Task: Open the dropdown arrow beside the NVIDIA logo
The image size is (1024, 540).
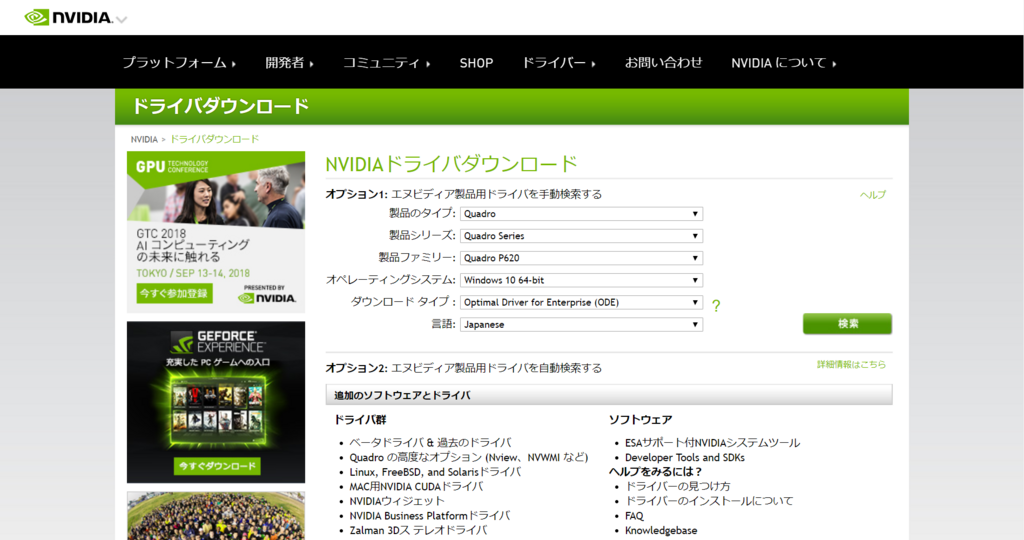Action: [121, 20]
